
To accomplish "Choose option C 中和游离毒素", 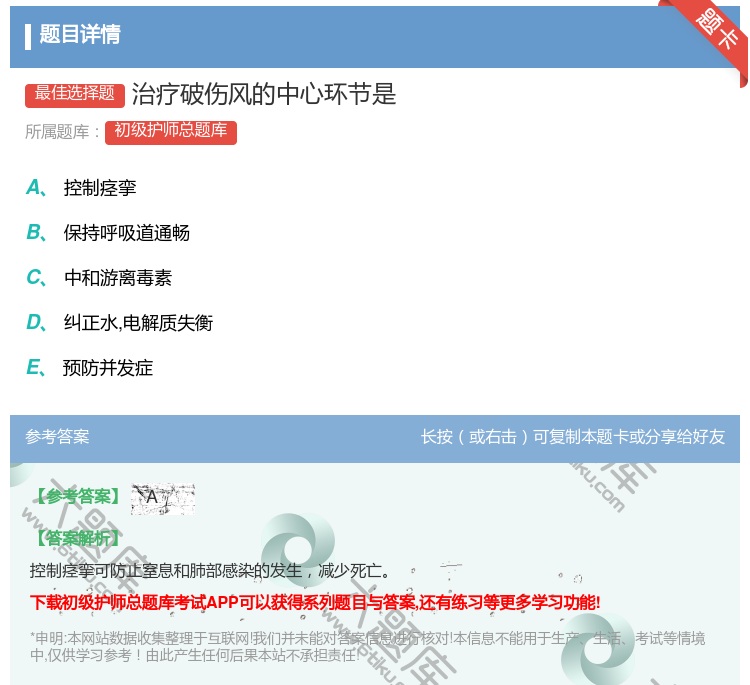I will pos(99,277).
